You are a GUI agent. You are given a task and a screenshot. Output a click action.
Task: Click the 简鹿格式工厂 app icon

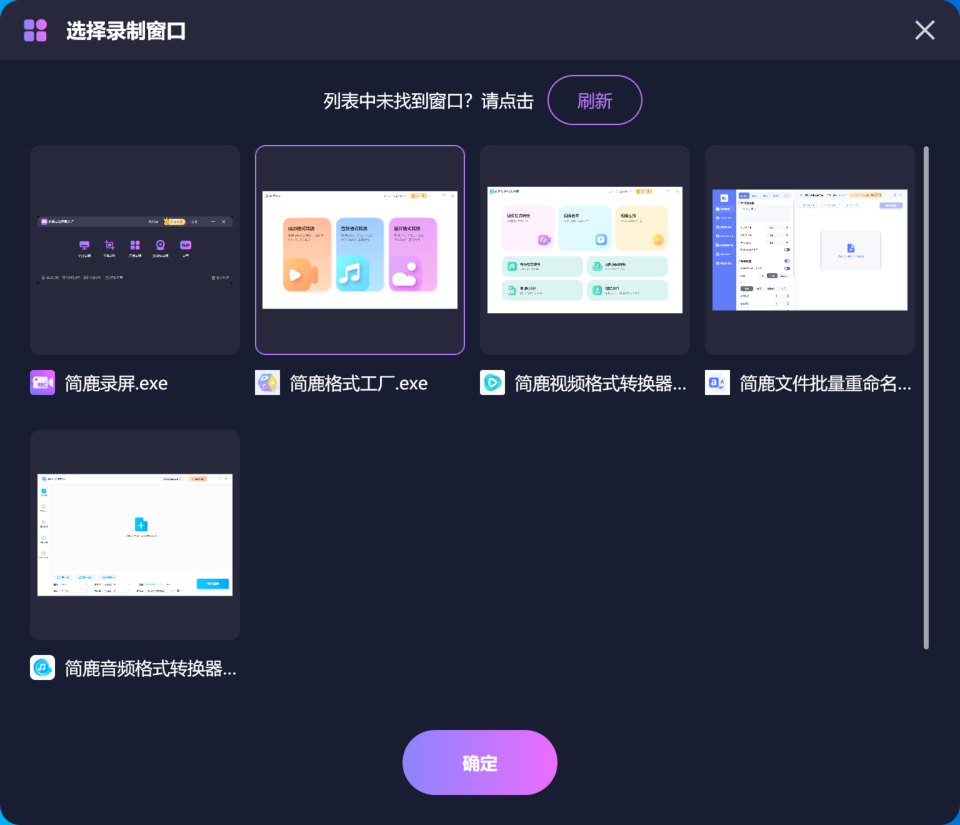(x=267, y=382)
